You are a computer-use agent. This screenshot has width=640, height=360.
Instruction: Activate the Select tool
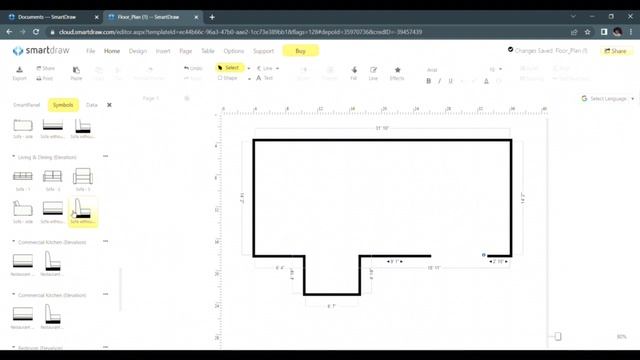click(229, 68)
